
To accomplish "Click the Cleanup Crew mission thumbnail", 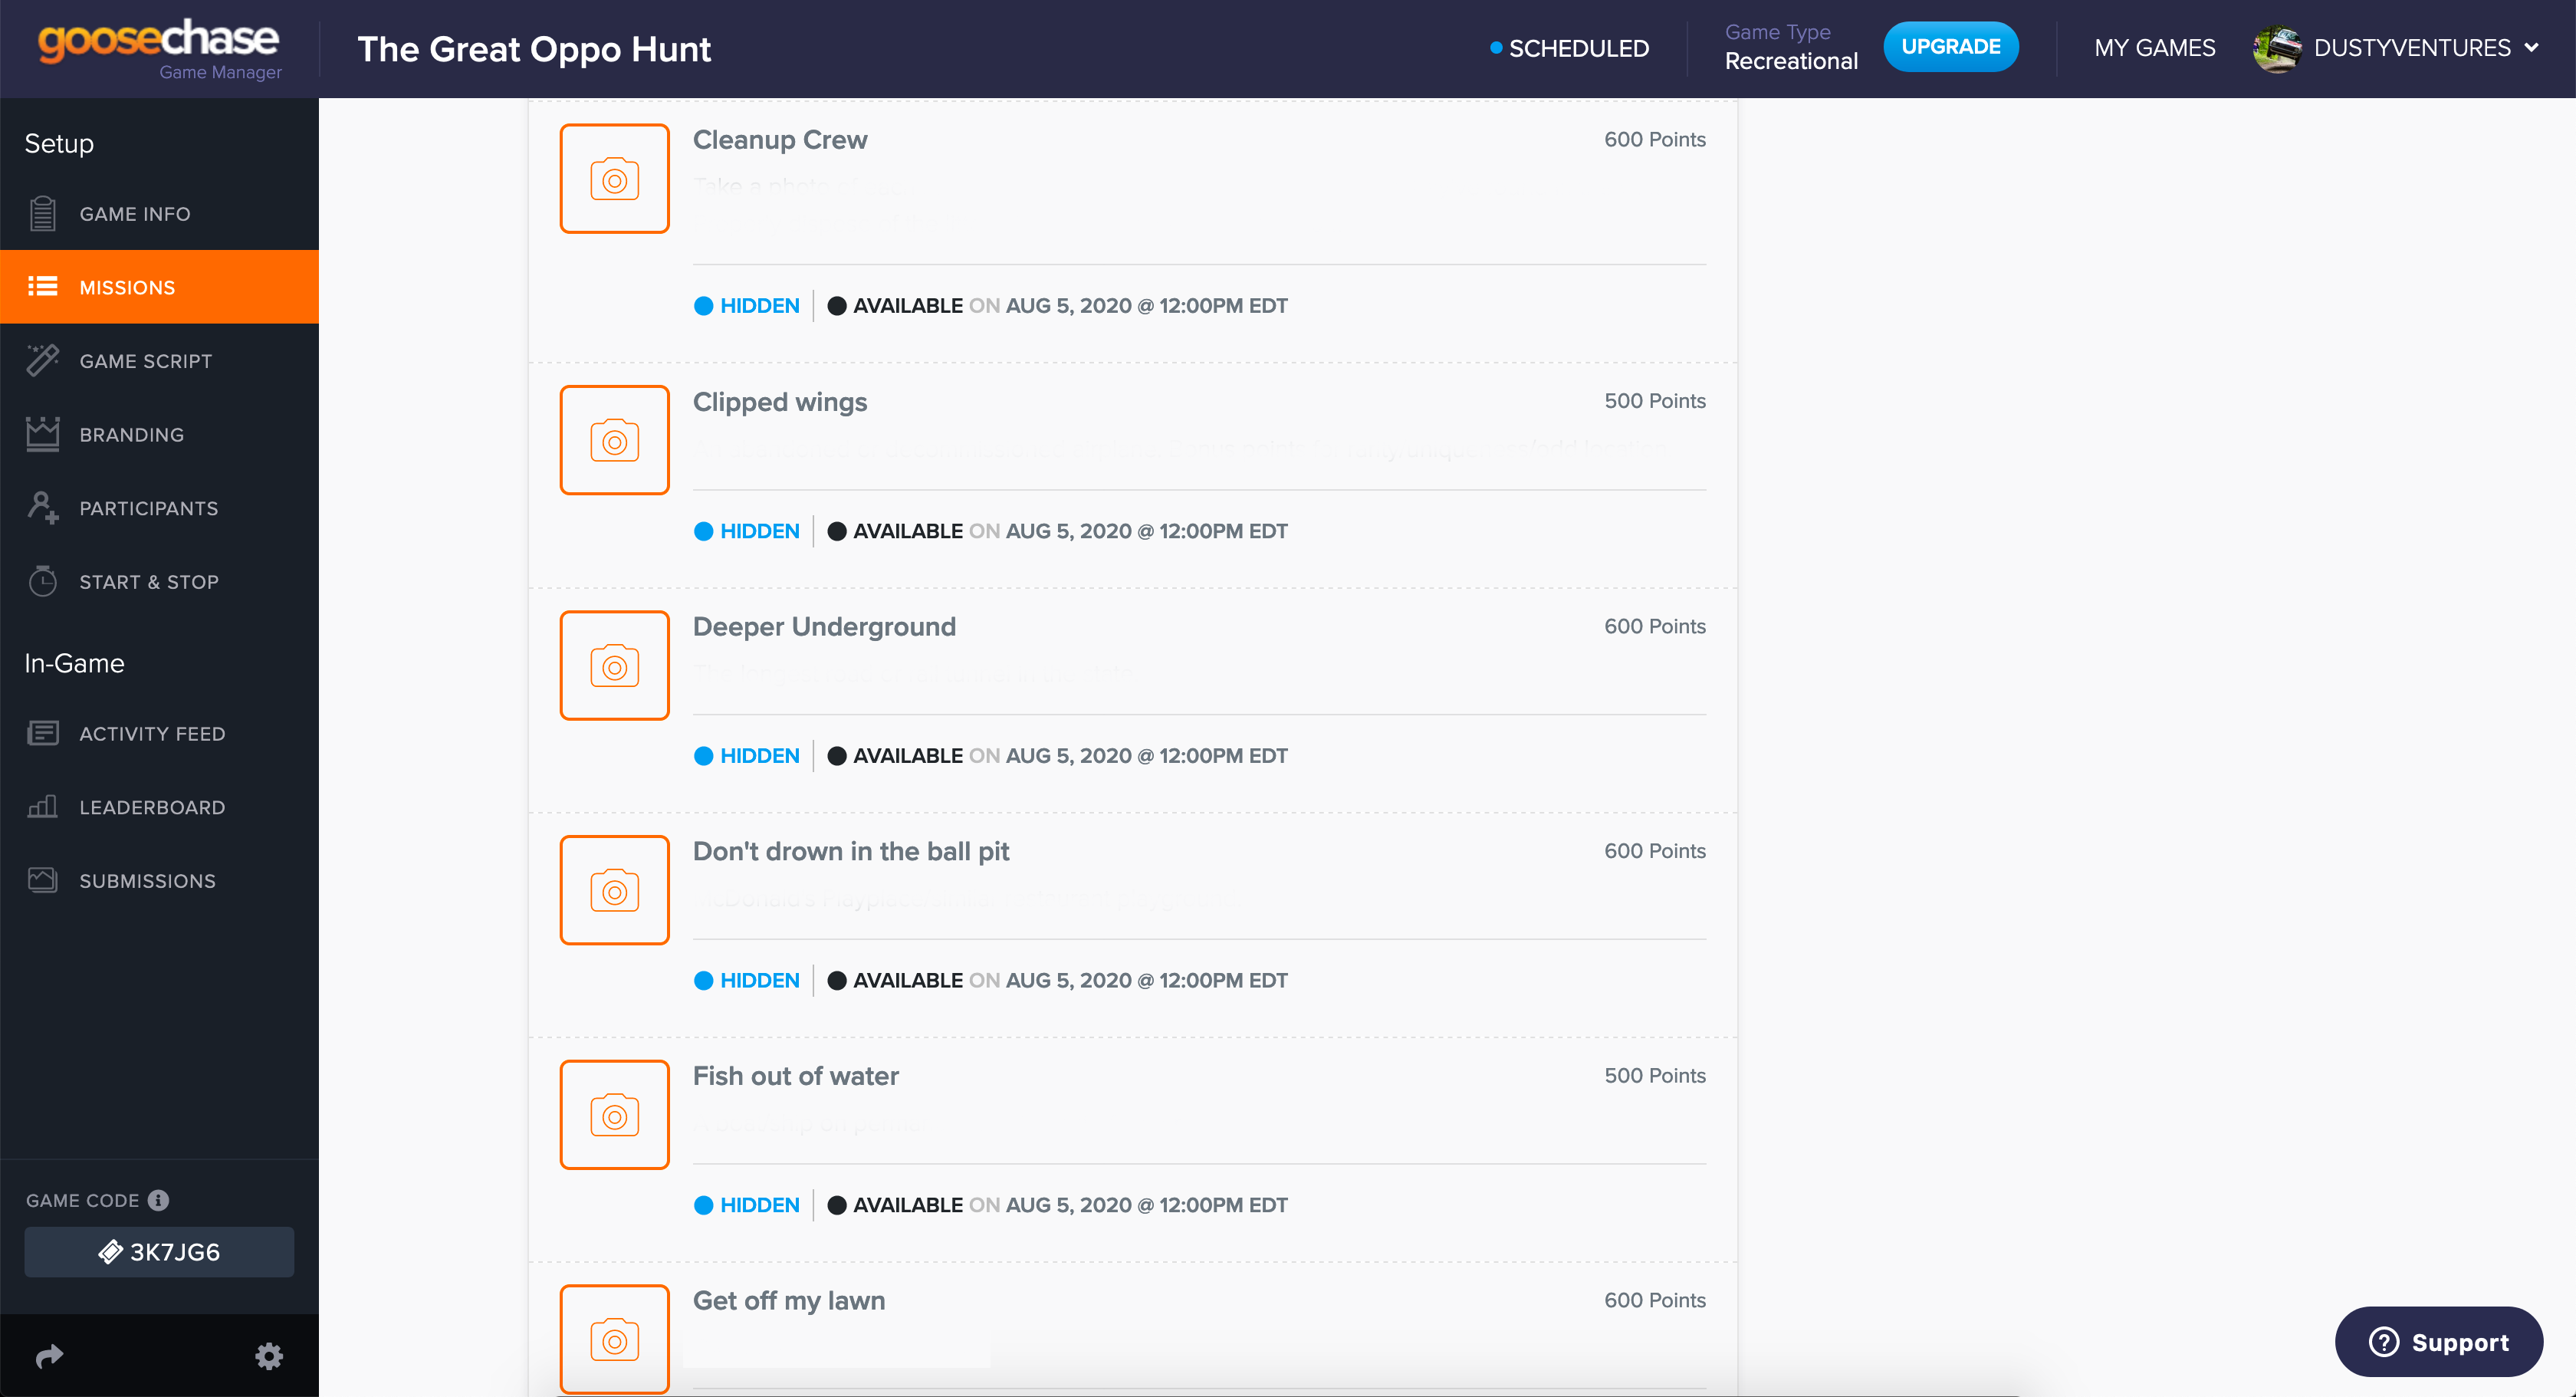I will point(614,177).
